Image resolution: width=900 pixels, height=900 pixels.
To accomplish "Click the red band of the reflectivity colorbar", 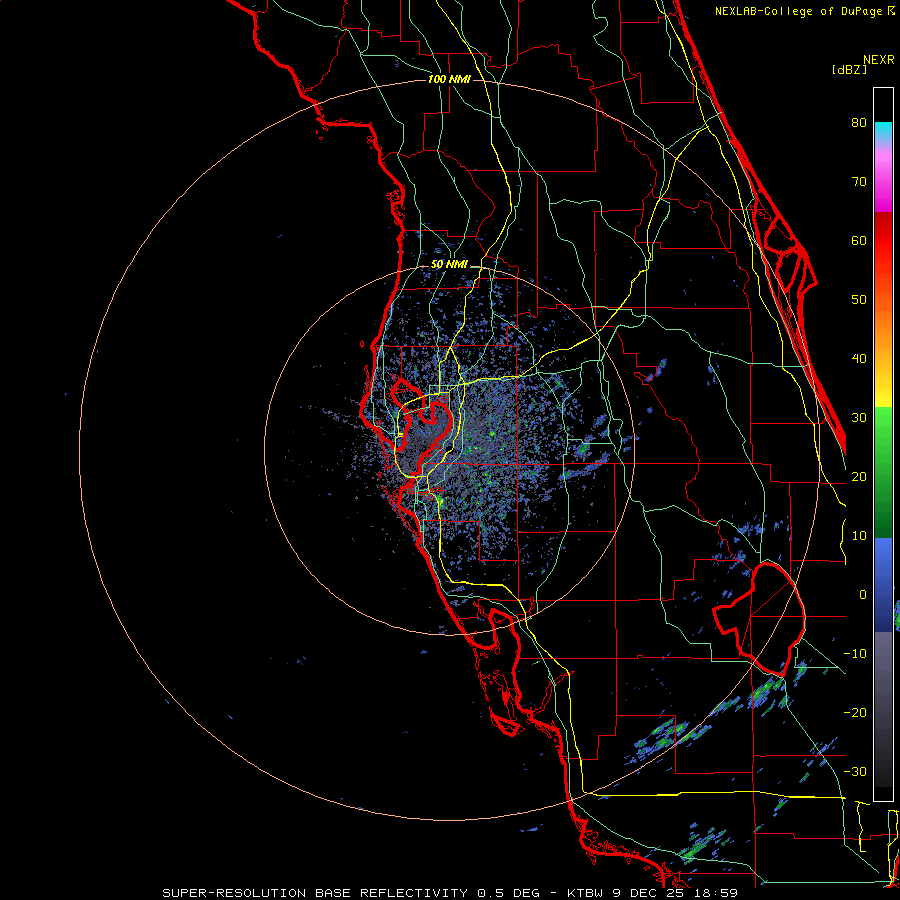I will click(883, 241).
